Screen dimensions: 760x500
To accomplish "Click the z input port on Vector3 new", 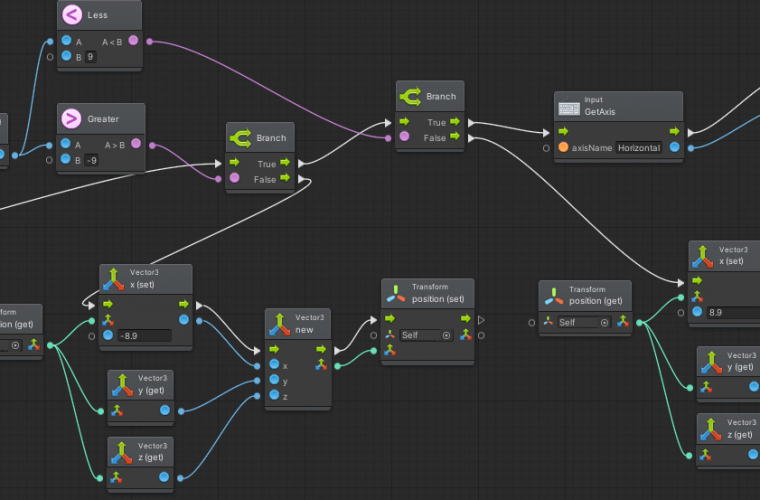I will click(273, 396).
